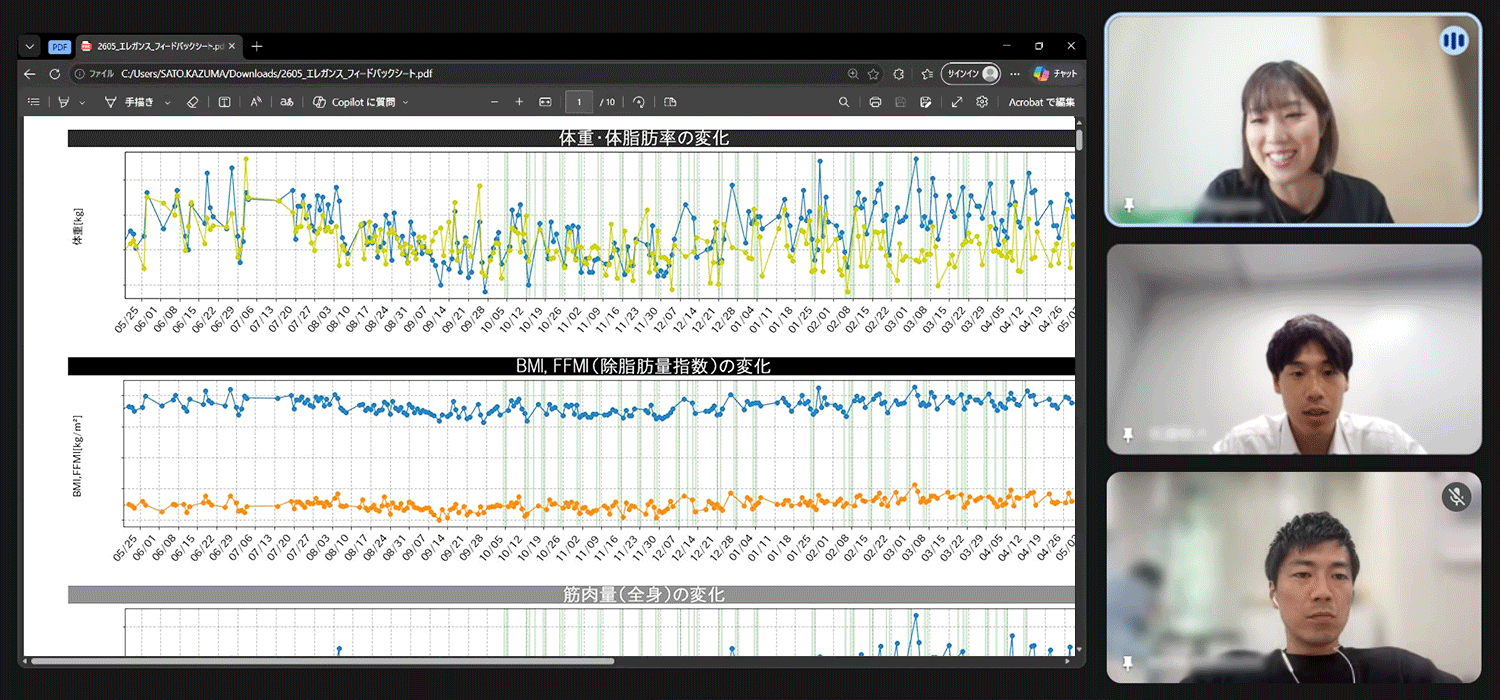Click the translate (aあ) icon
Screen dimensions: 1500x700
287,102
